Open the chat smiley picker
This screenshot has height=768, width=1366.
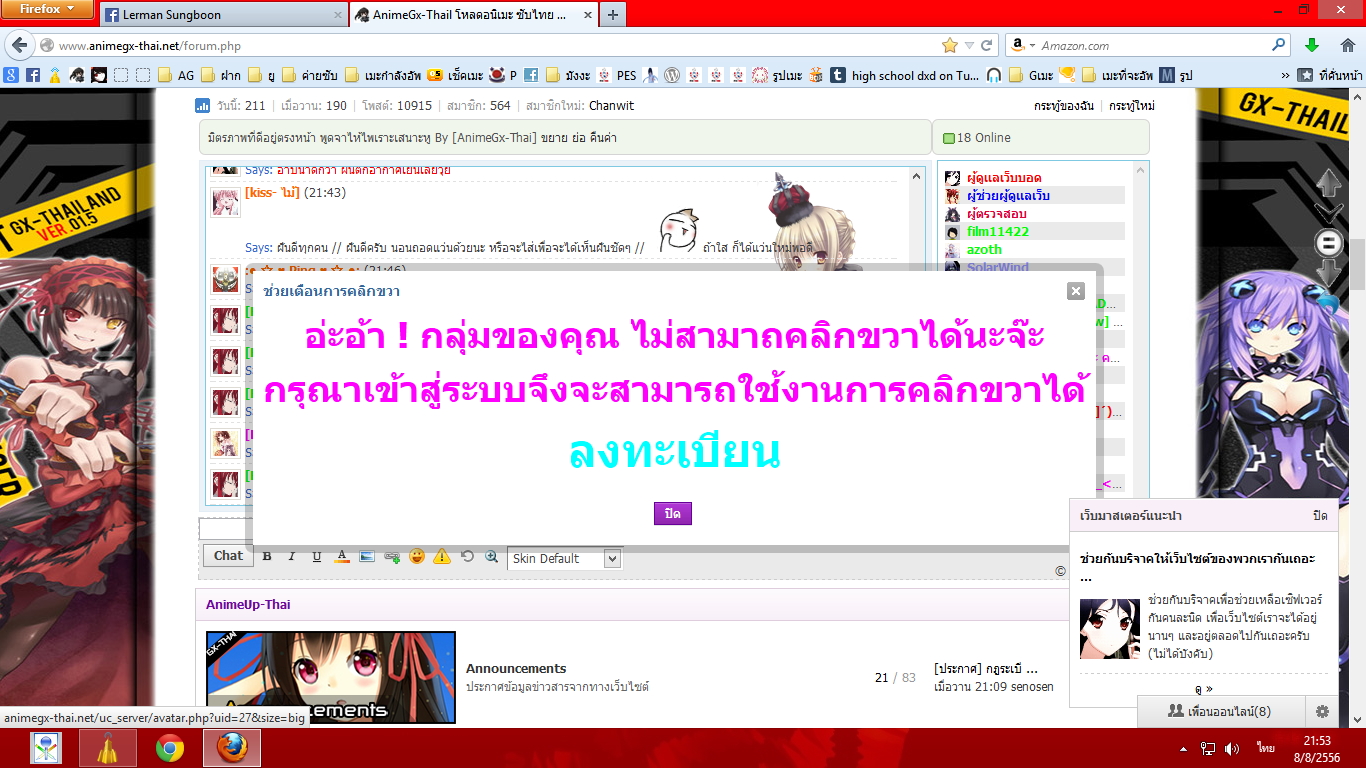pyautogui.click(x=417, y=557)
